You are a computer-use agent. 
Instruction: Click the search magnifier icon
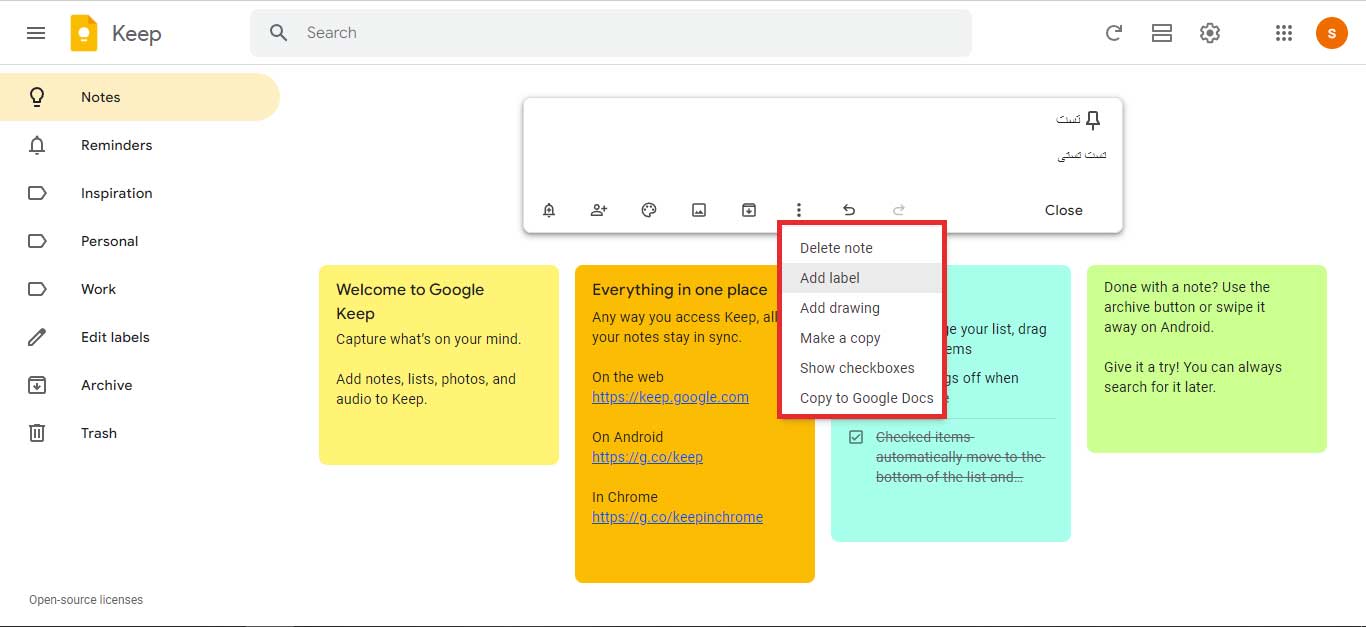pyautogui.click(x=279, y=33)
